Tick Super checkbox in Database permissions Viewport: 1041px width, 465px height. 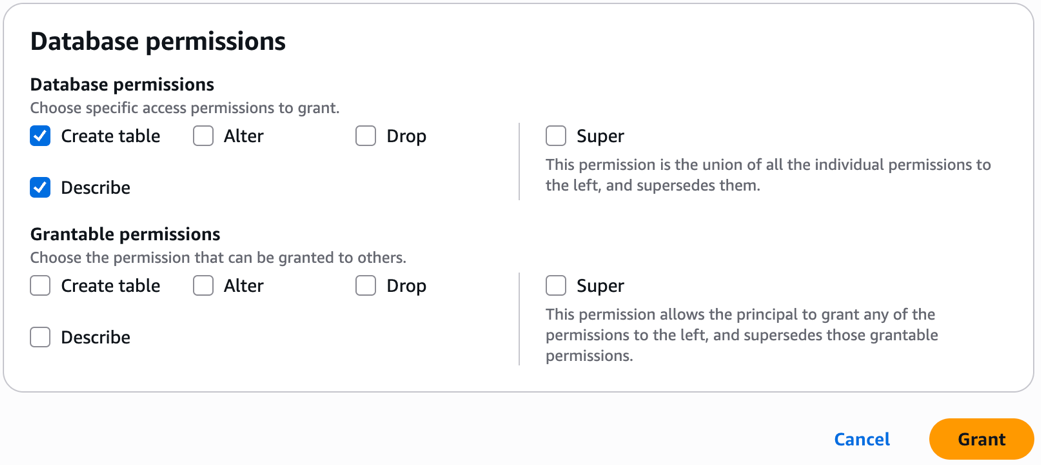coord(556,136)
